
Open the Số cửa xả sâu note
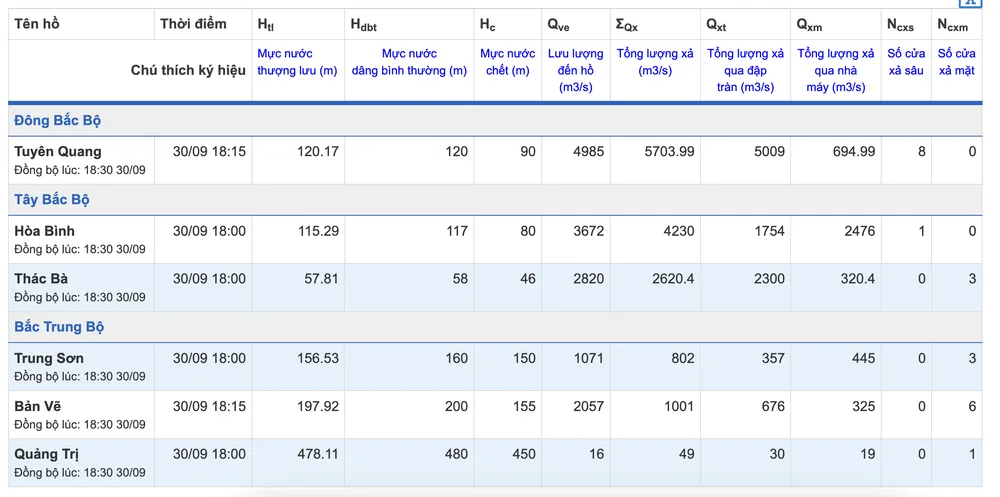coord(906,63)
